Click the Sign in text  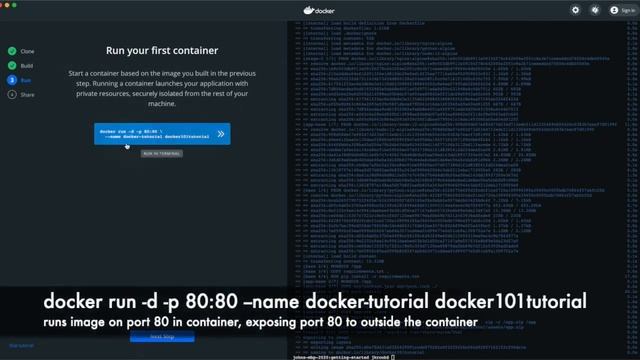(628, 11)
